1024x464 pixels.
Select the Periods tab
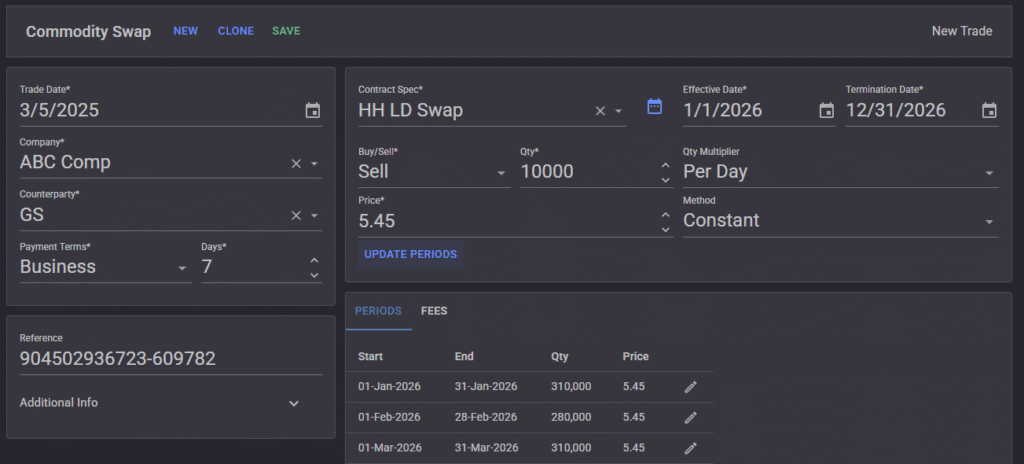pos(378,311)
